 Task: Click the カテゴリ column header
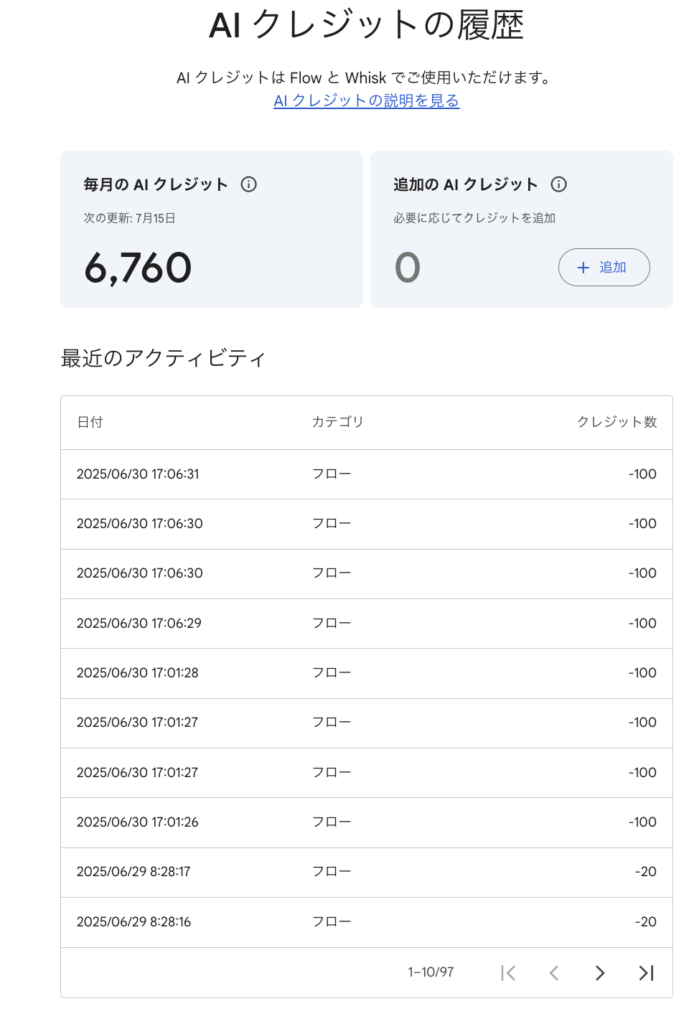coord(338,422)
